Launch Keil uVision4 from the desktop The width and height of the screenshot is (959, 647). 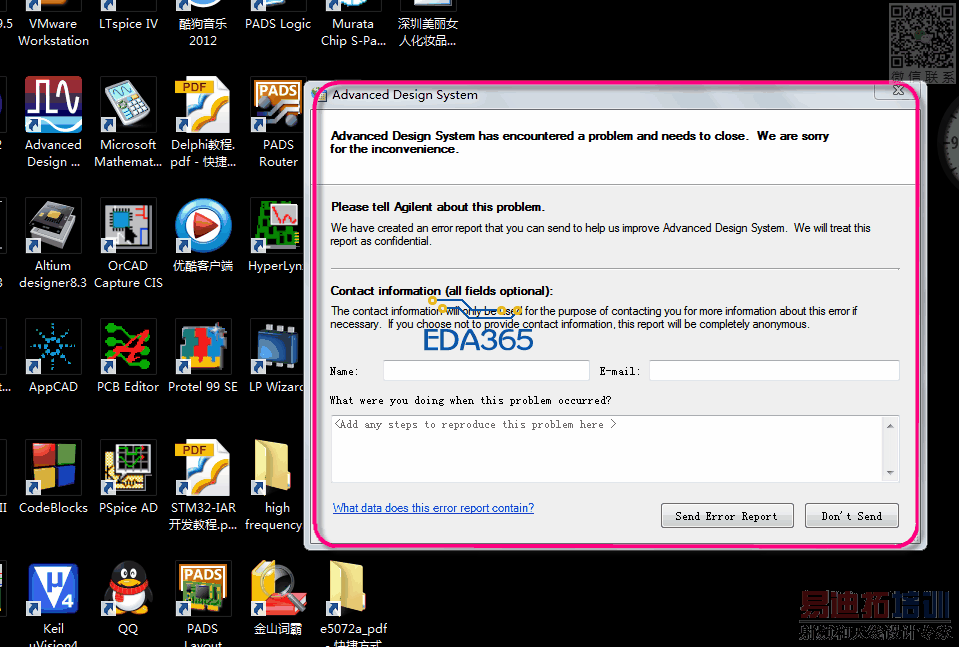click(53, 604)
